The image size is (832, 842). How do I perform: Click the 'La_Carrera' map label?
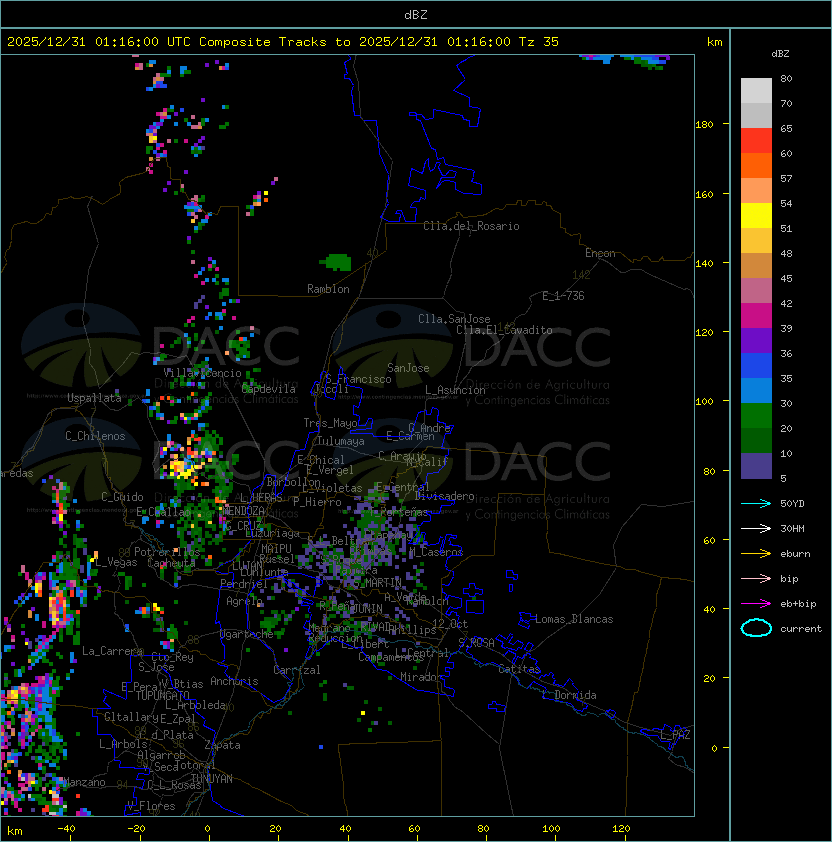tap(113, 651)
